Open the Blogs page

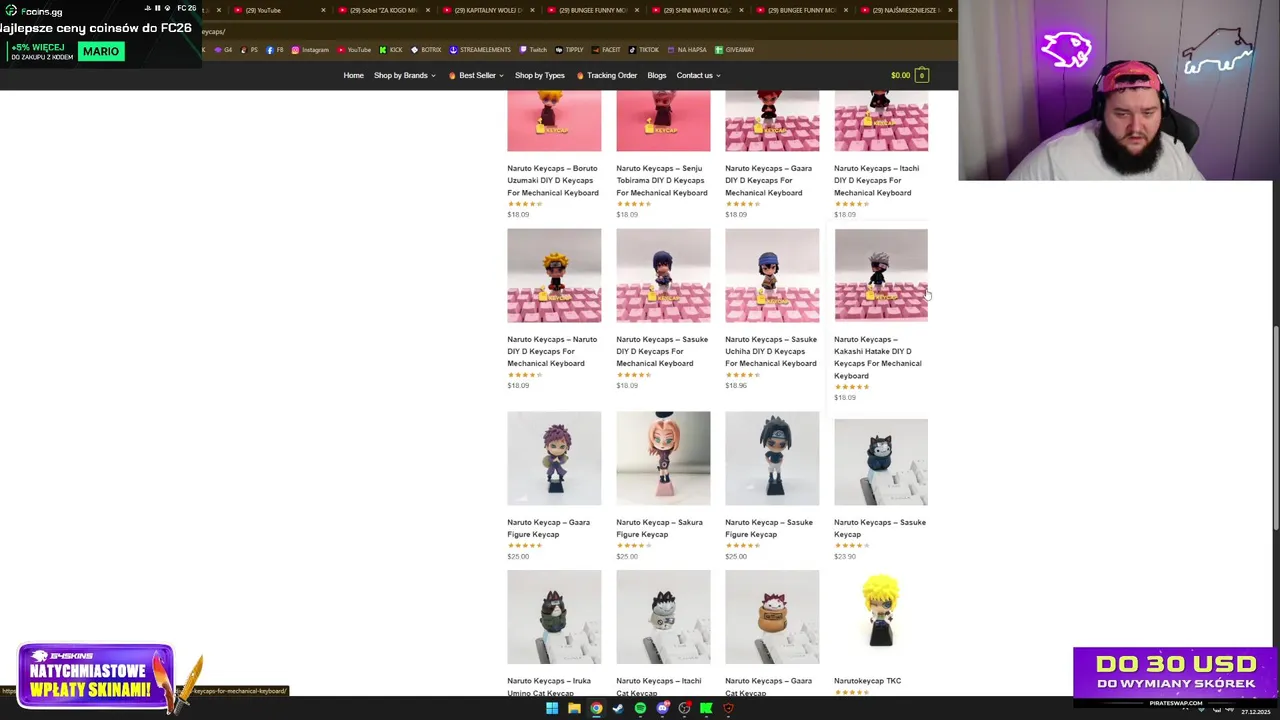[656, 75]
